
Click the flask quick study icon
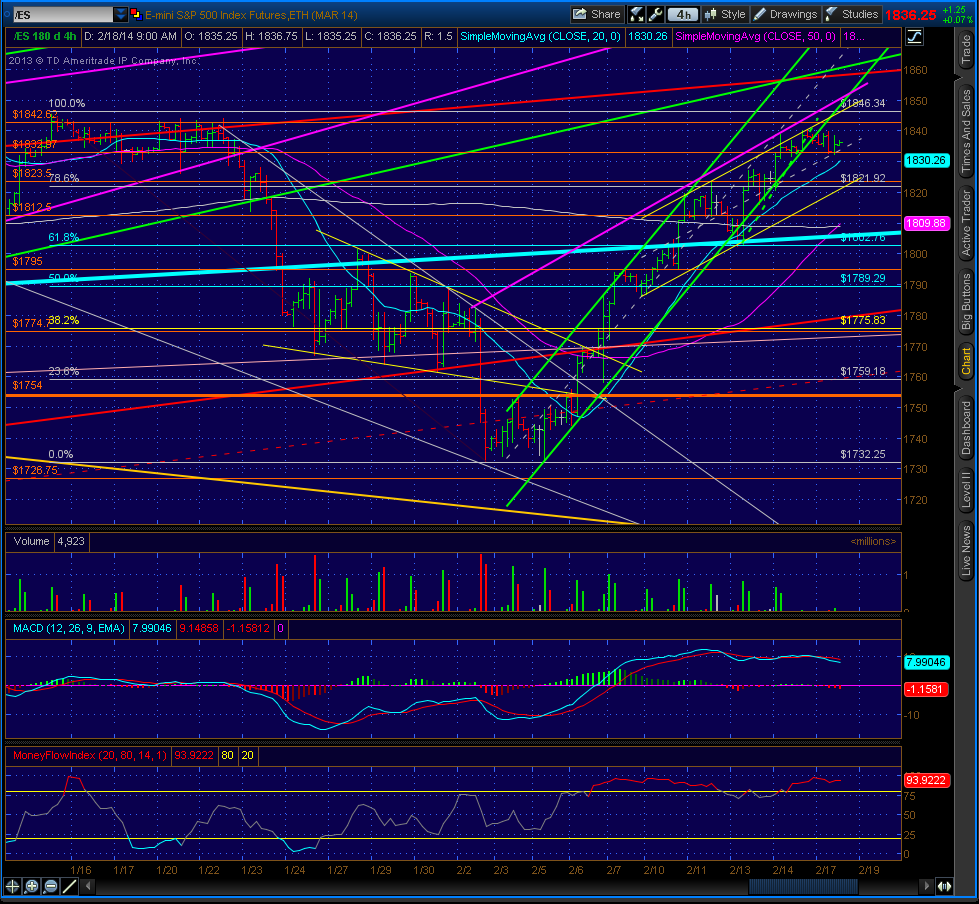point(636,14)
